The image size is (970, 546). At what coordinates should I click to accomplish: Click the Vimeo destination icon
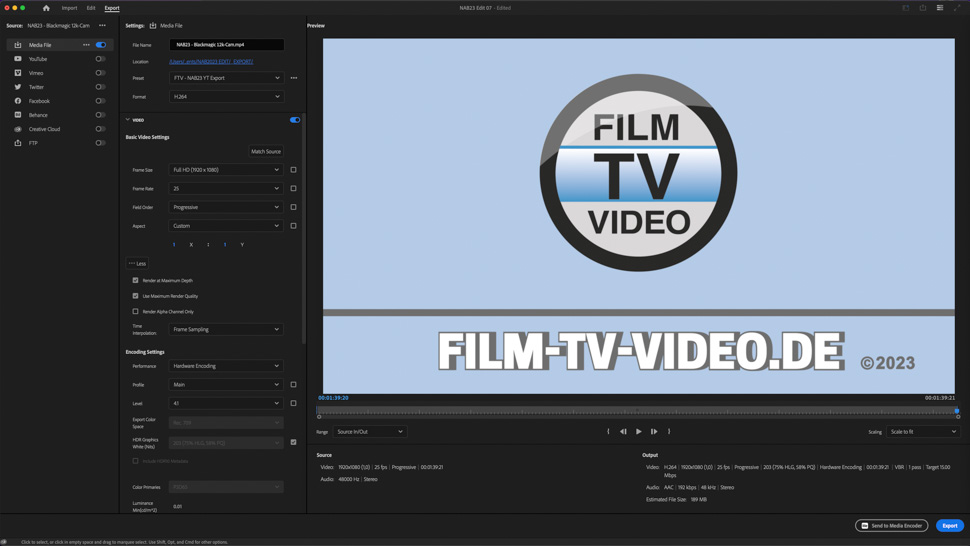click(18, 73)
